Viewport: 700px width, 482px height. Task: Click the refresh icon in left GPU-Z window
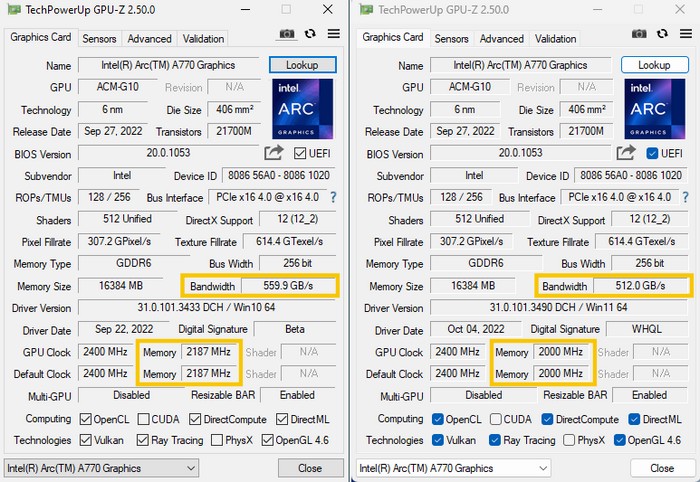(310, 34)
